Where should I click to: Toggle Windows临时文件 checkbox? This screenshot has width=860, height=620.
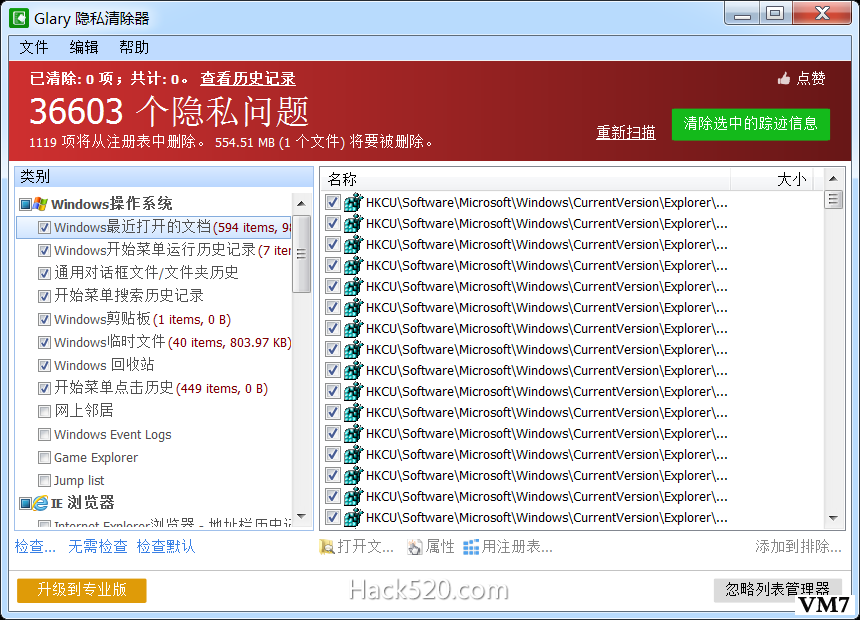click(x=44, y=342)
